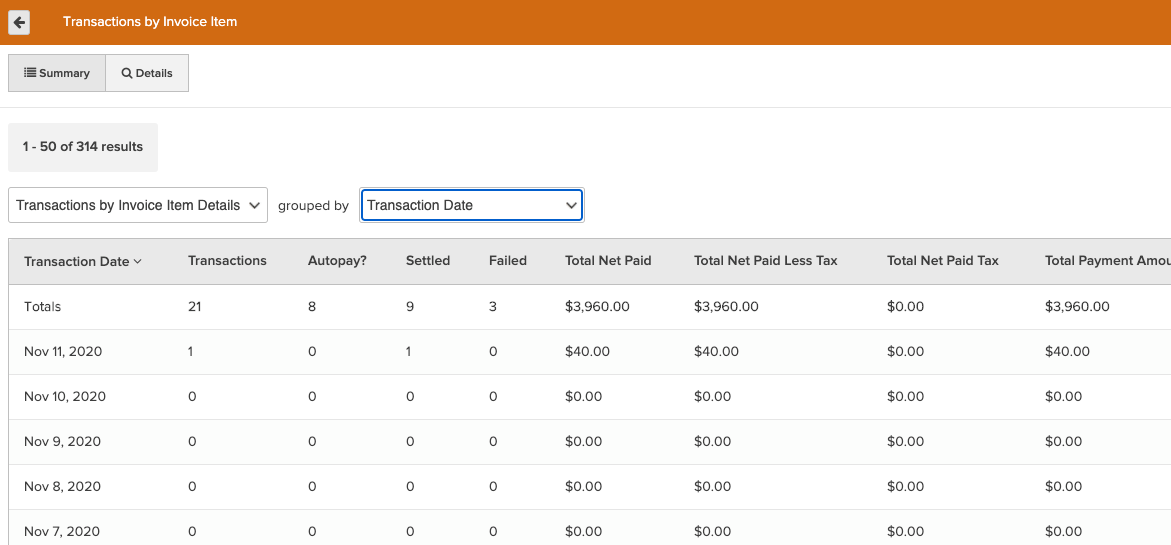
Task: Sort by the Transactions column header
Action: pyautogui.click(x=227, y=261)
